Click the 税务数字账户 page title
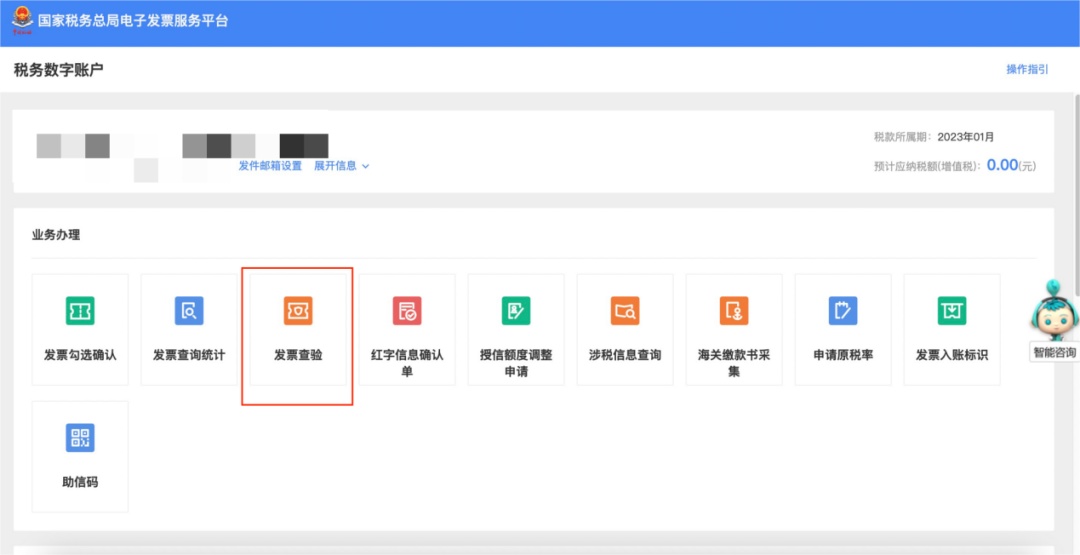The height and width of the screenshot is (555, 1080). point(59,69)
